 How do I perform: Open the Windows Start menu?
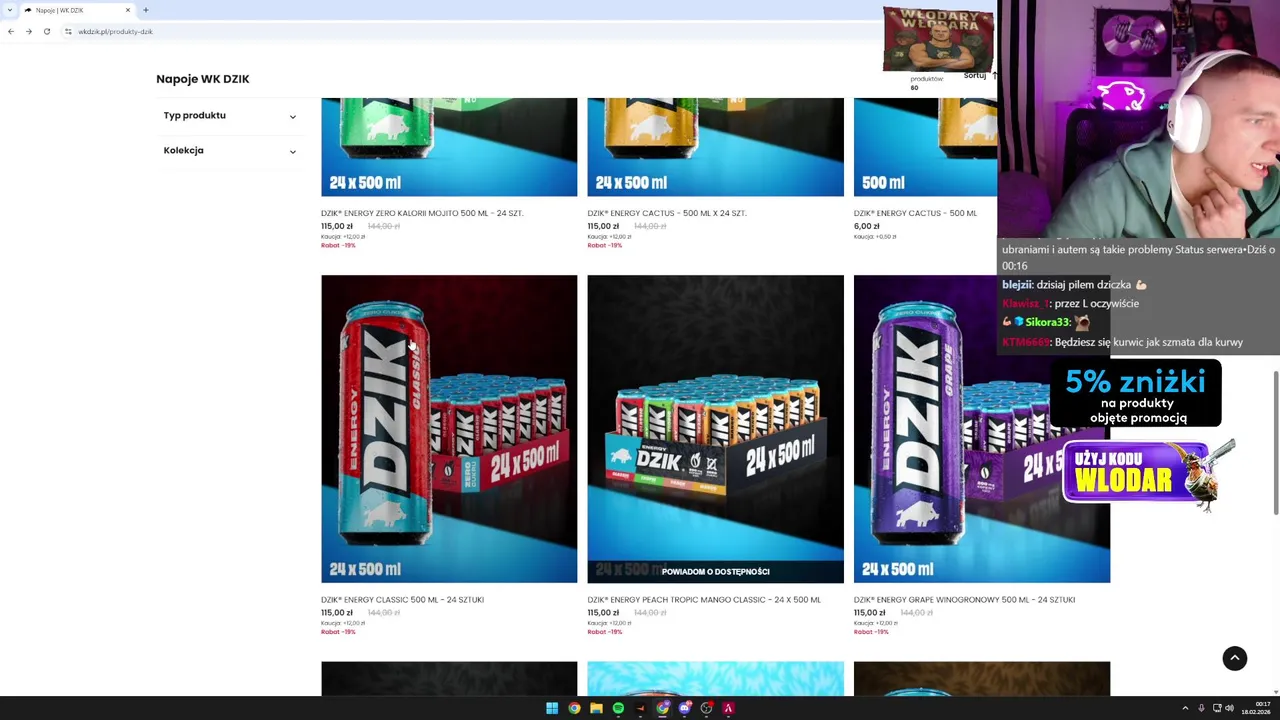(552, 708)
